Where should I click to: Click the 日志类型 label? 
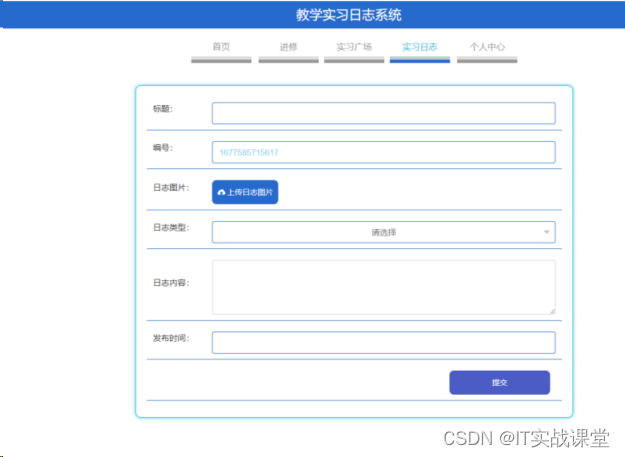point(171,228)
